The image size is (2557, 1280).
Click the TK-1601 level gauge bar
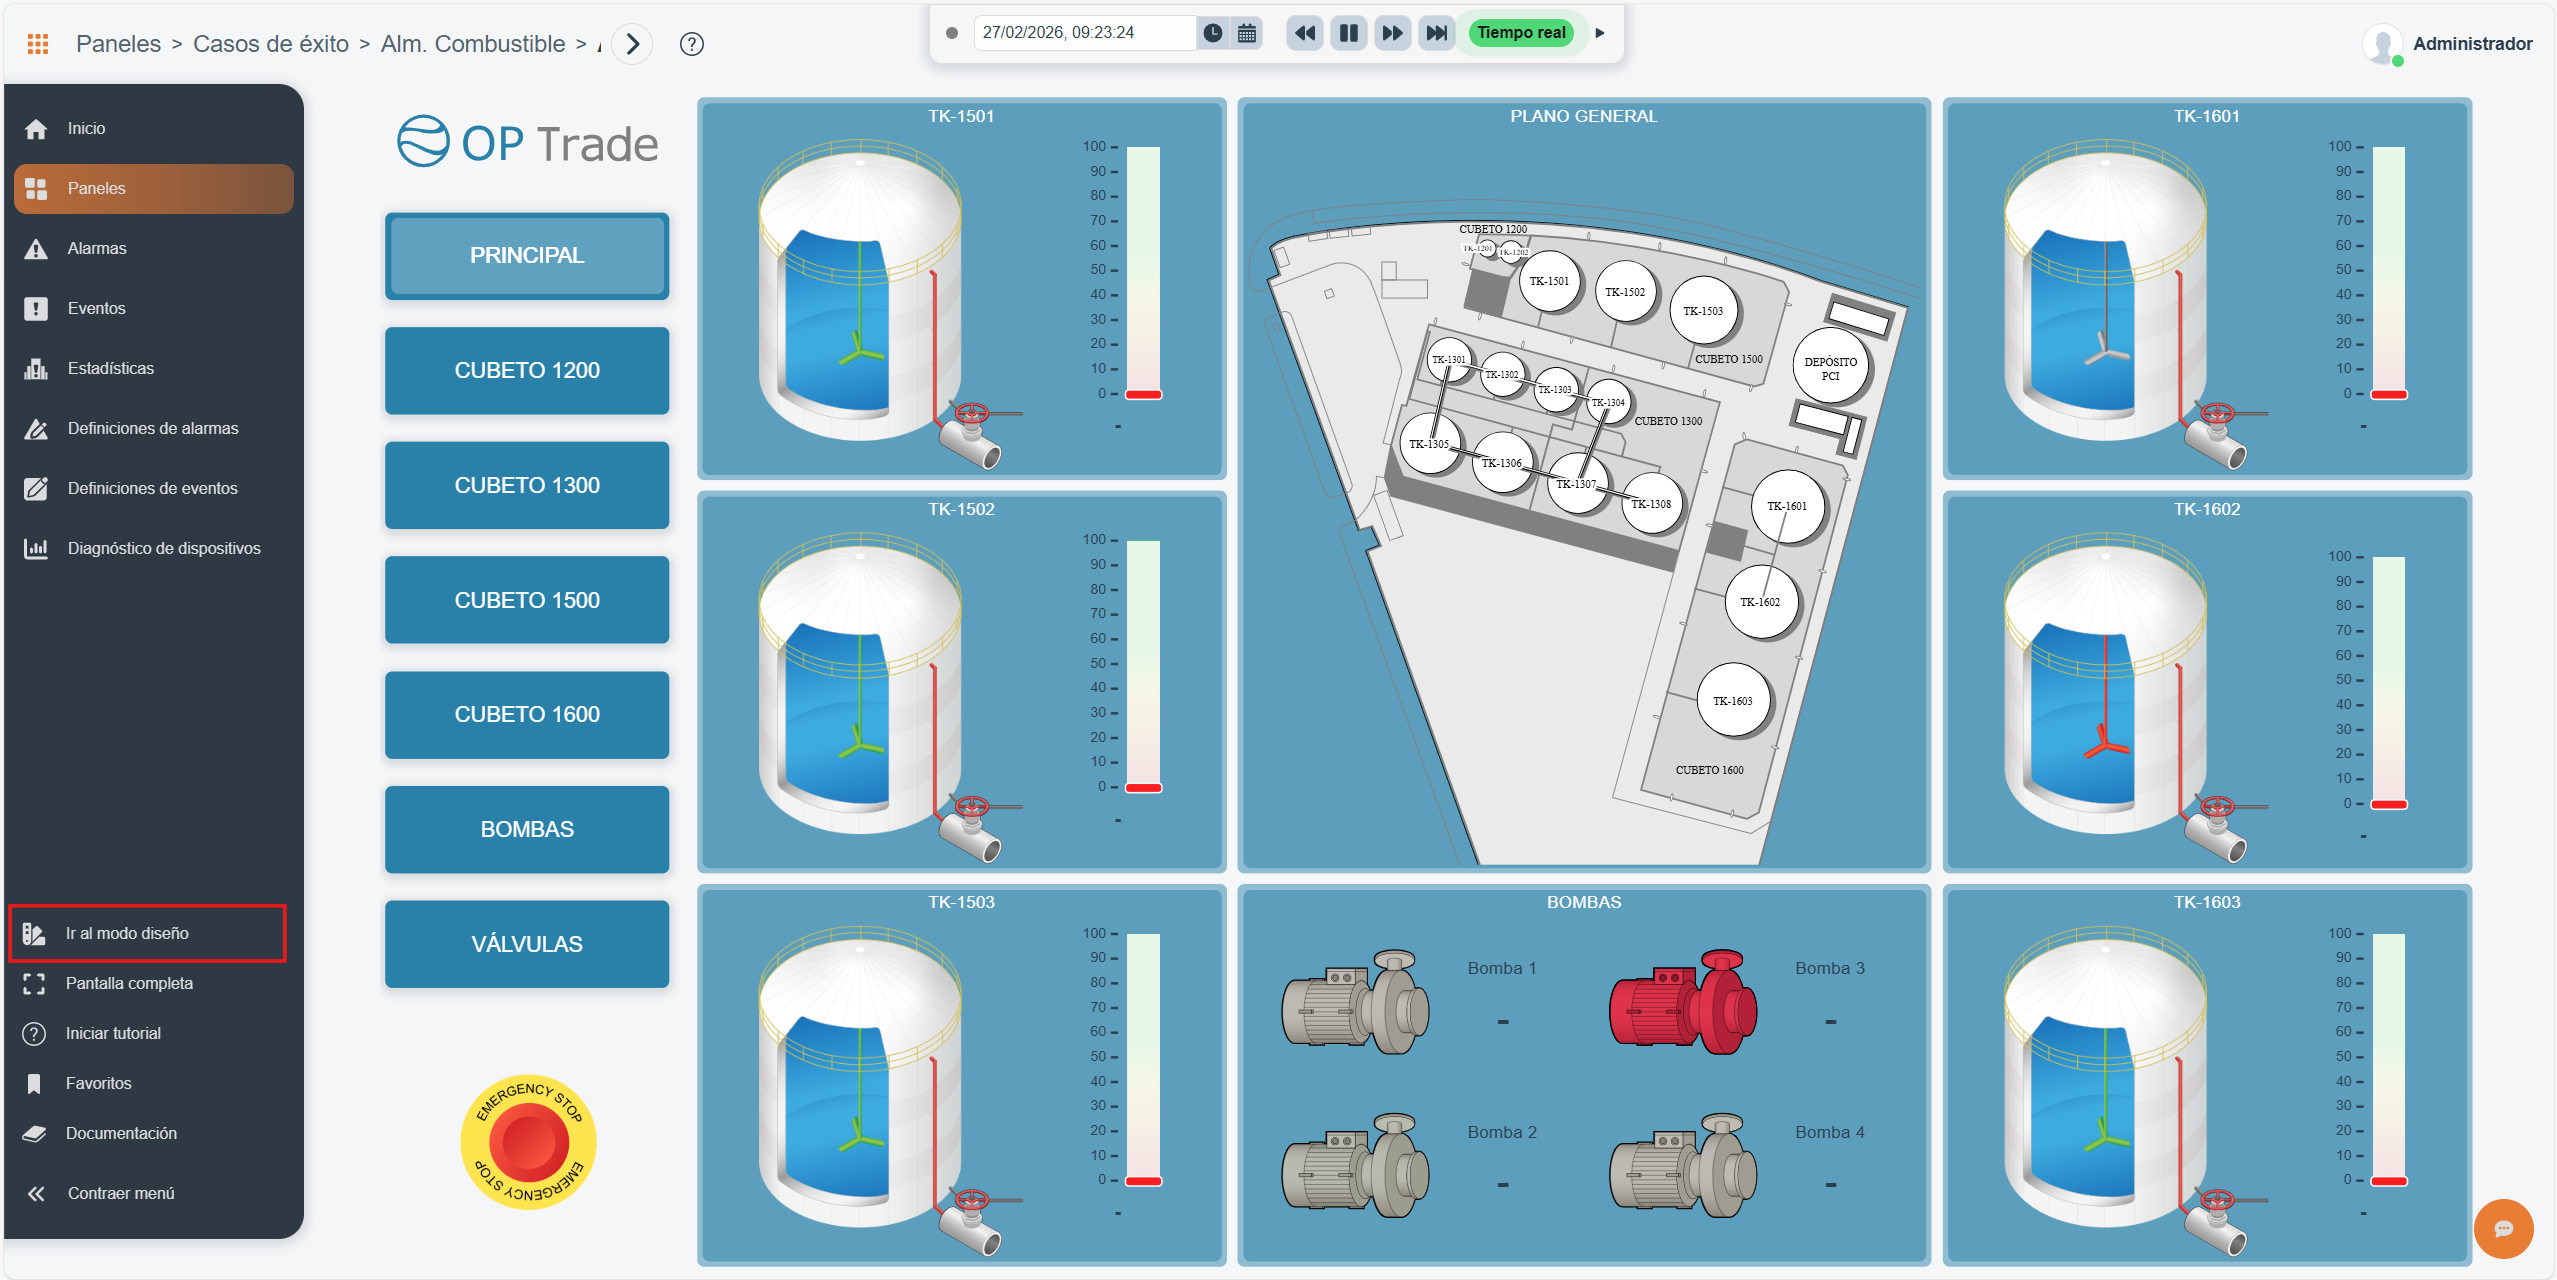pos(2388,272)
